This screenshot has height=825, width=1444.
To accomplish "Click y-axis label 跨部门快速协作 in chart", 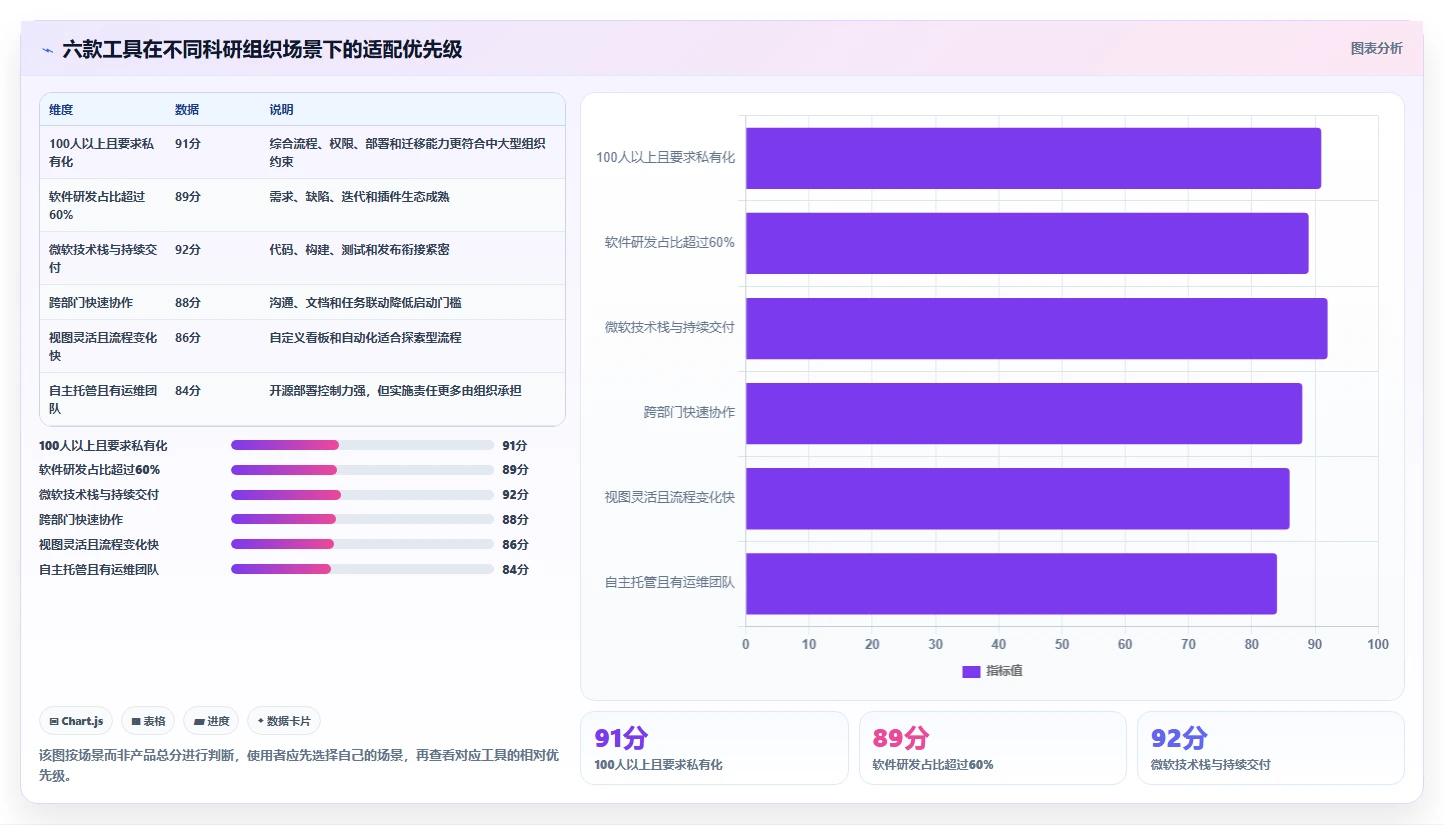I will 689,412.
